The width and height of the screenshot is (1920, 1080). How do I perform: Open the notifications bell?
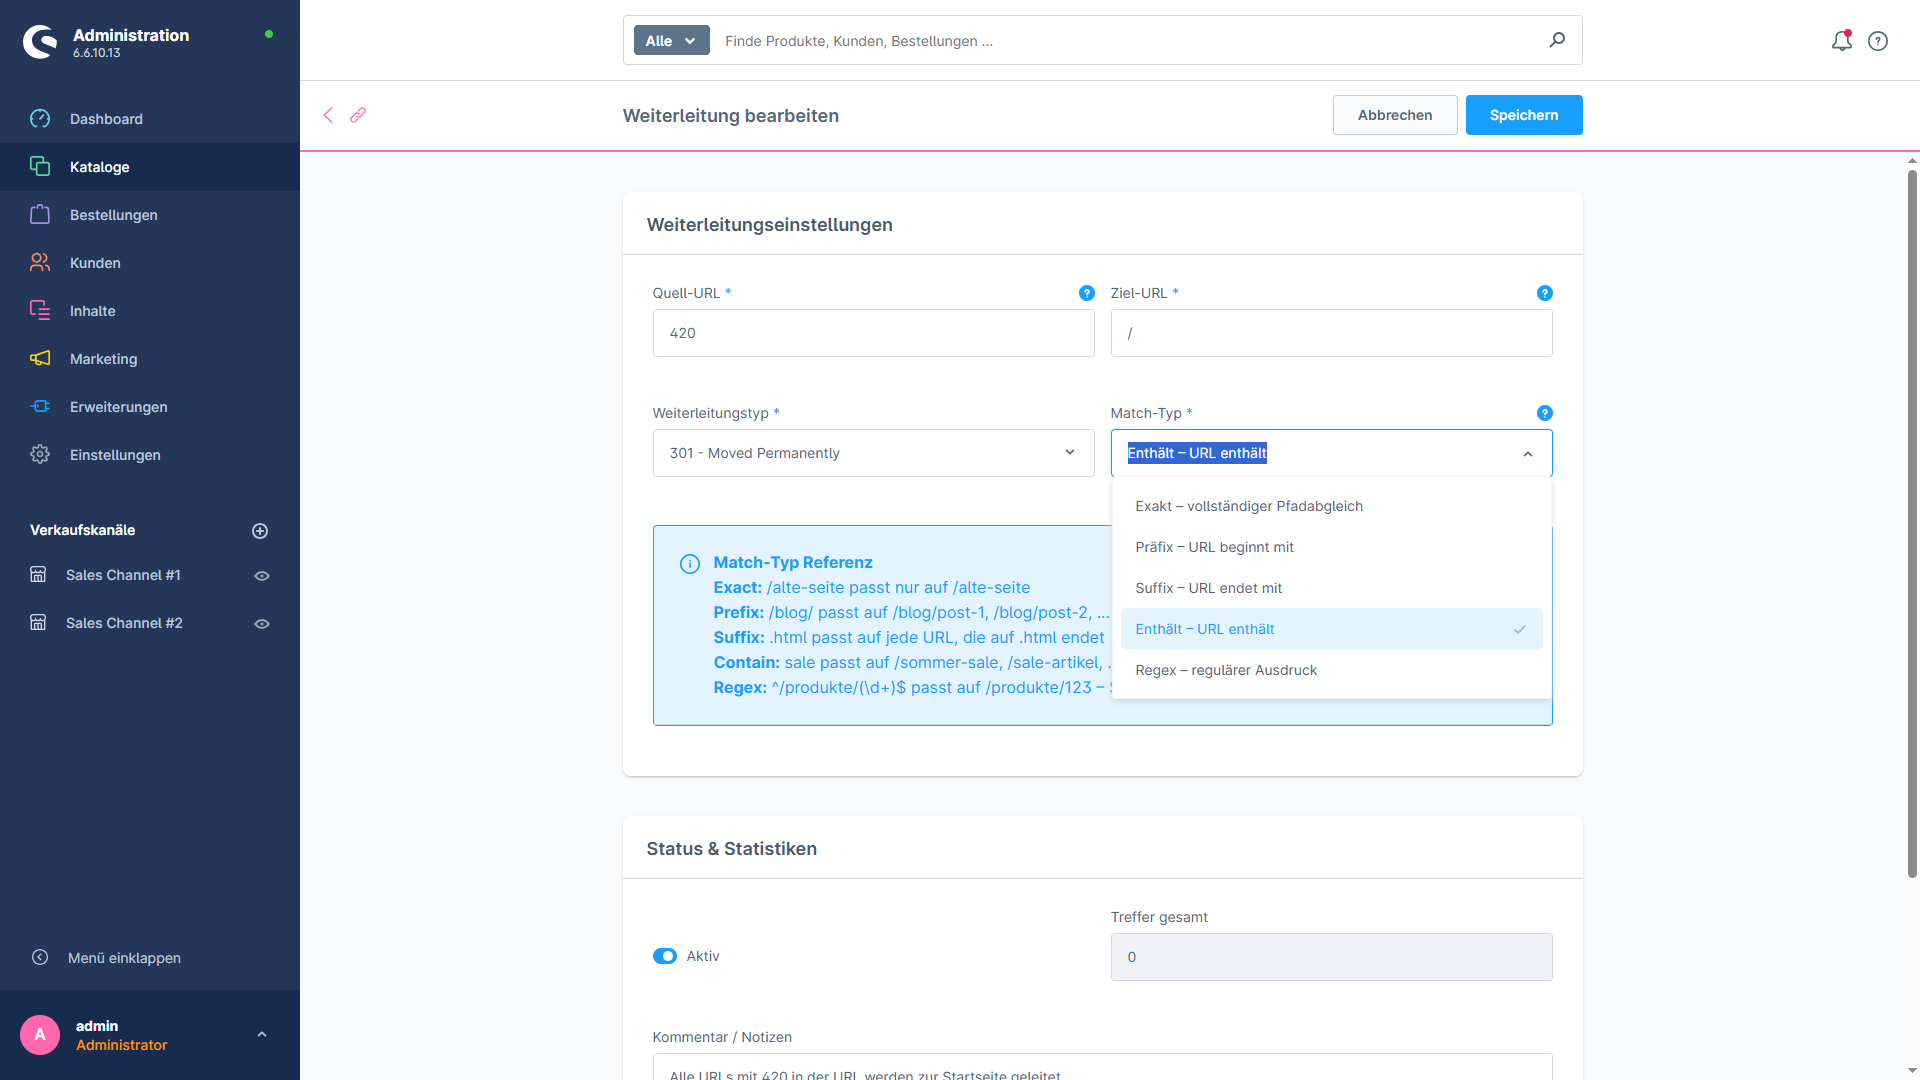coord(1841,41)
